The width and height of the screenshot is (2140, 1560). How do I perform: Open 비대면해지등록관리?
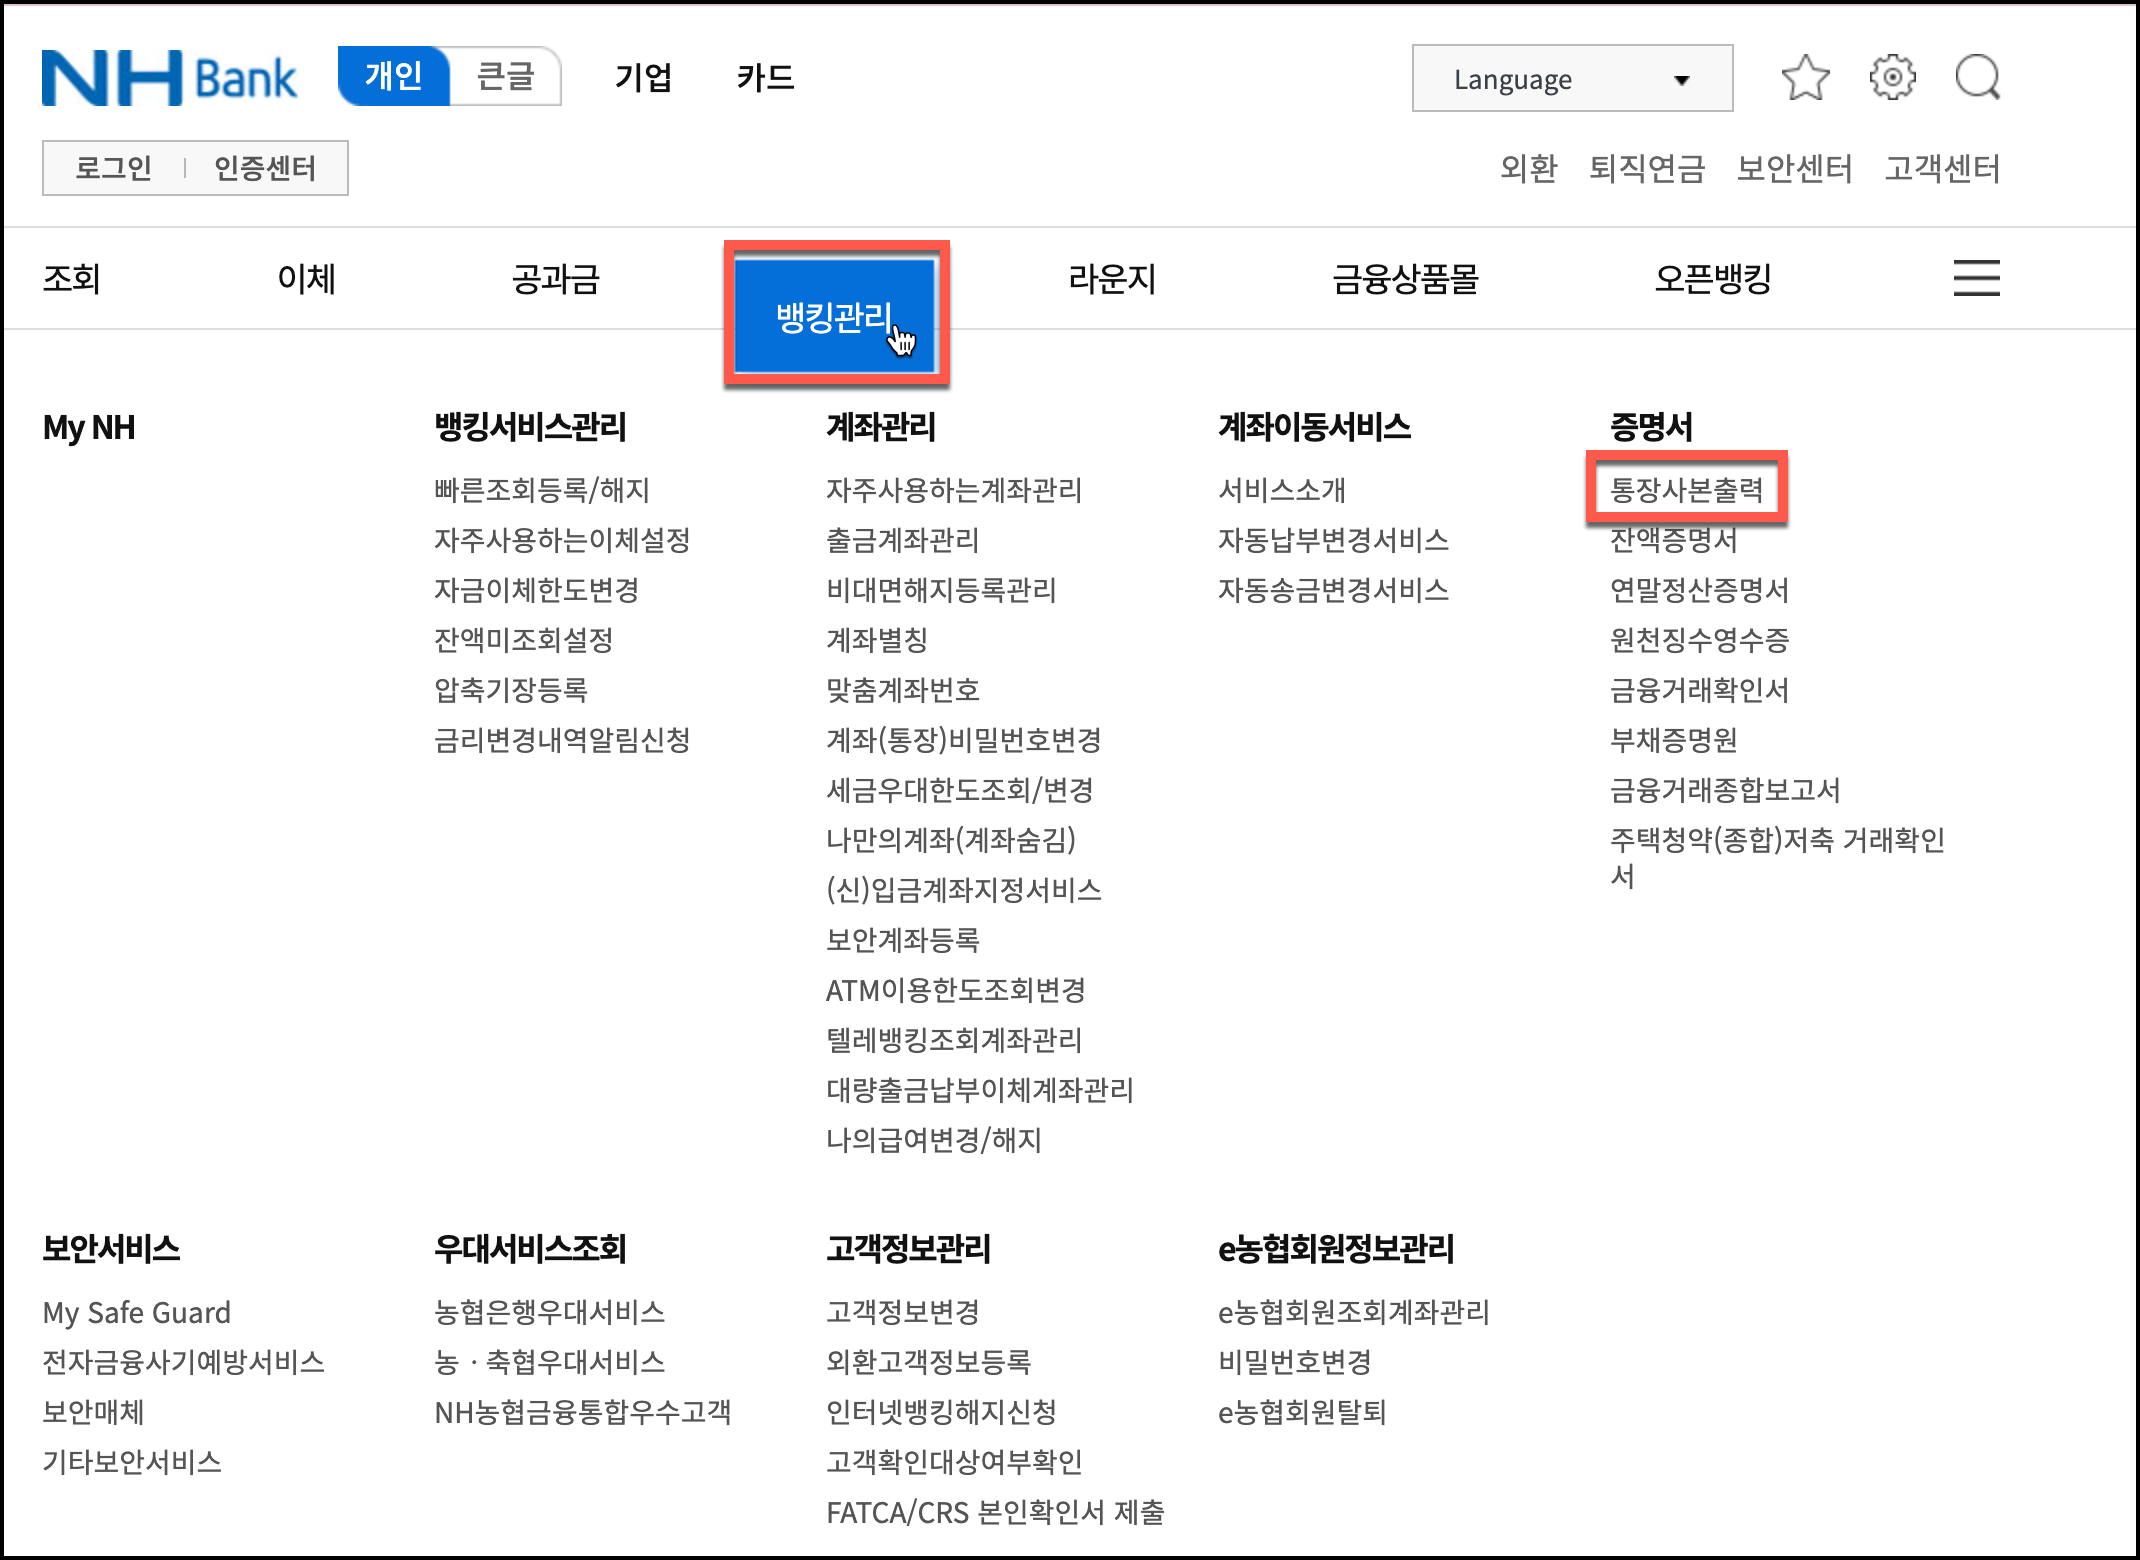tap(941, 590)
